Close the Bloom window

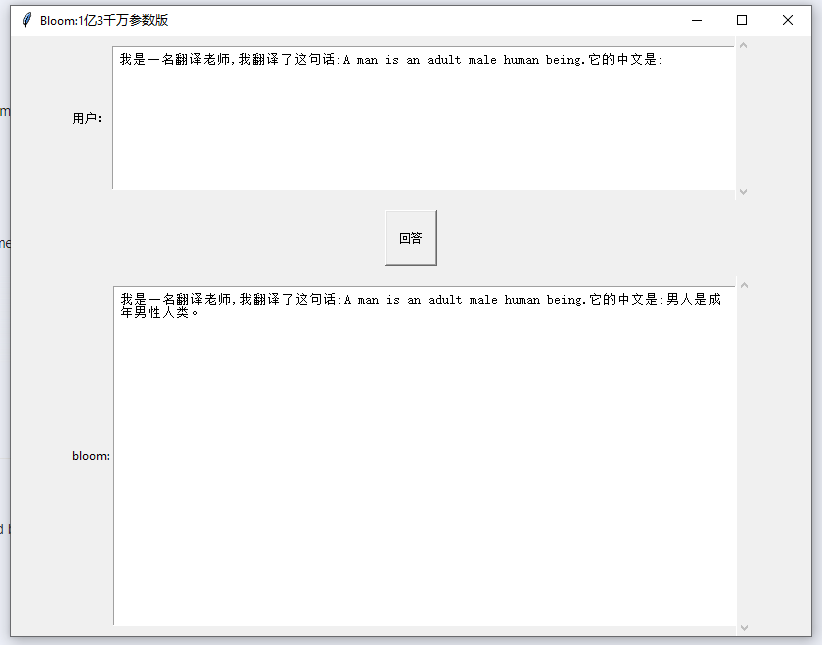point(787,20)
